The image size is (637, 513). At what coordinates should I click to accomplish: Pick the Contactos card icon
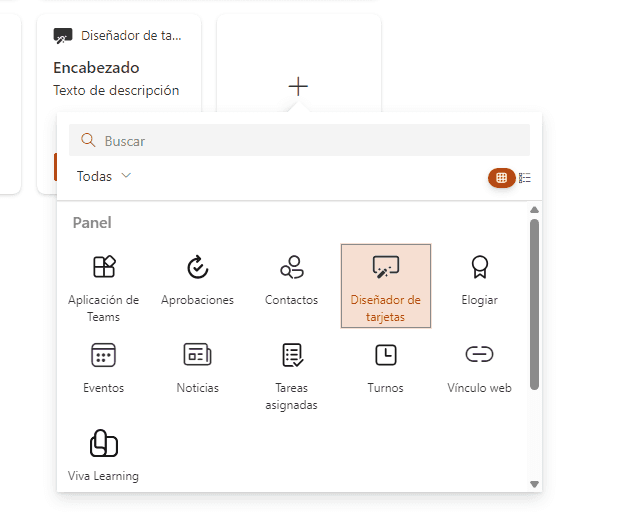tap(291, 267)
